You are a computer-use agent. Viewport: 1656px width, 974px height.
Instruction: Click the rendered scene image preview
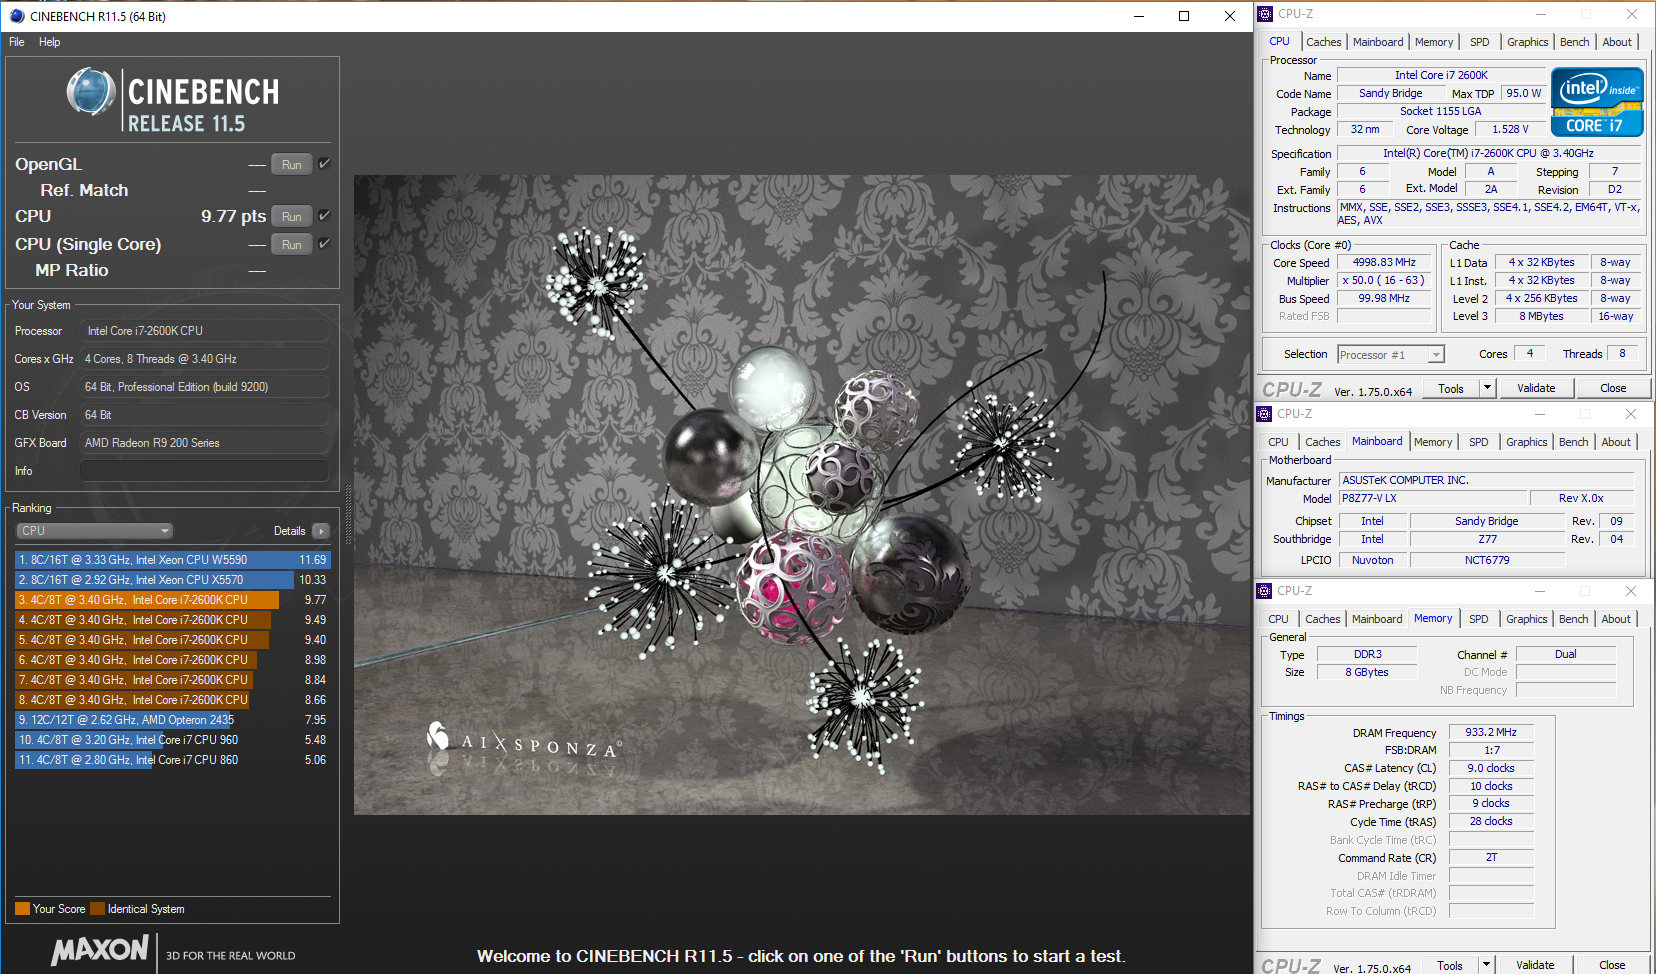tap(802, 495)
